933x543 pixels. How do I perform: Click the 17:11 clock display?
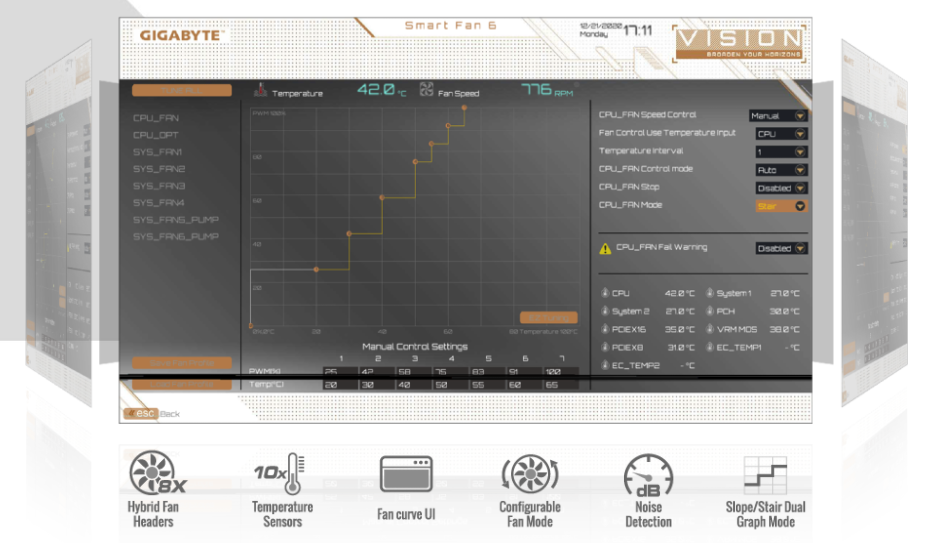638,30
